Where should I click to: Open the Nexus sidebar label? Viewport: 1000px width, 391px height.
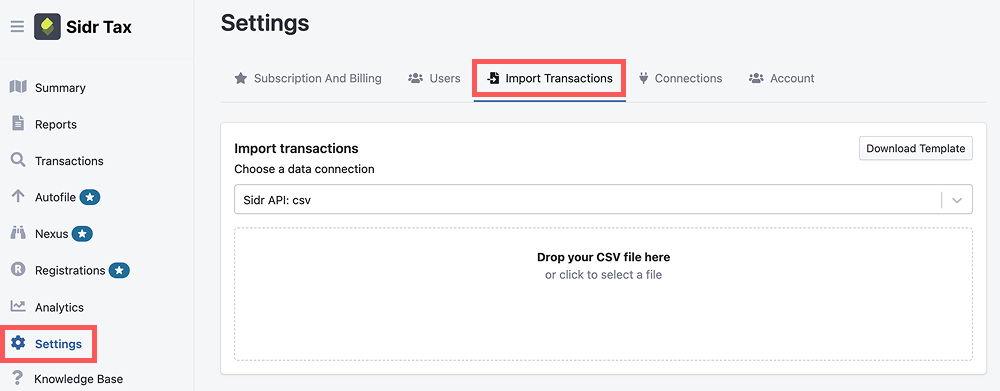click(51, 234)
